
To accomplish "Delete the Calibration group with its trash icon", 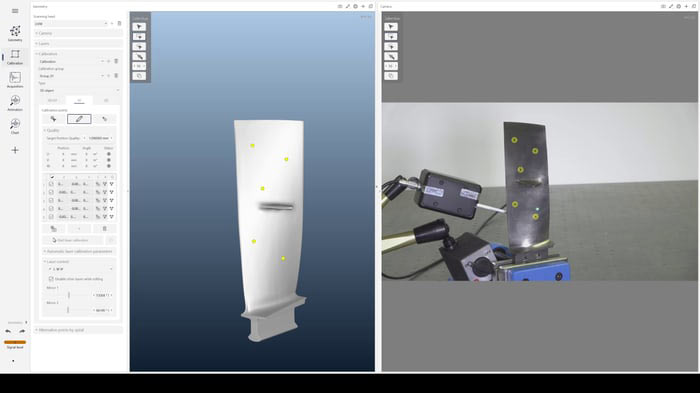I will click(x=116, y=76).
